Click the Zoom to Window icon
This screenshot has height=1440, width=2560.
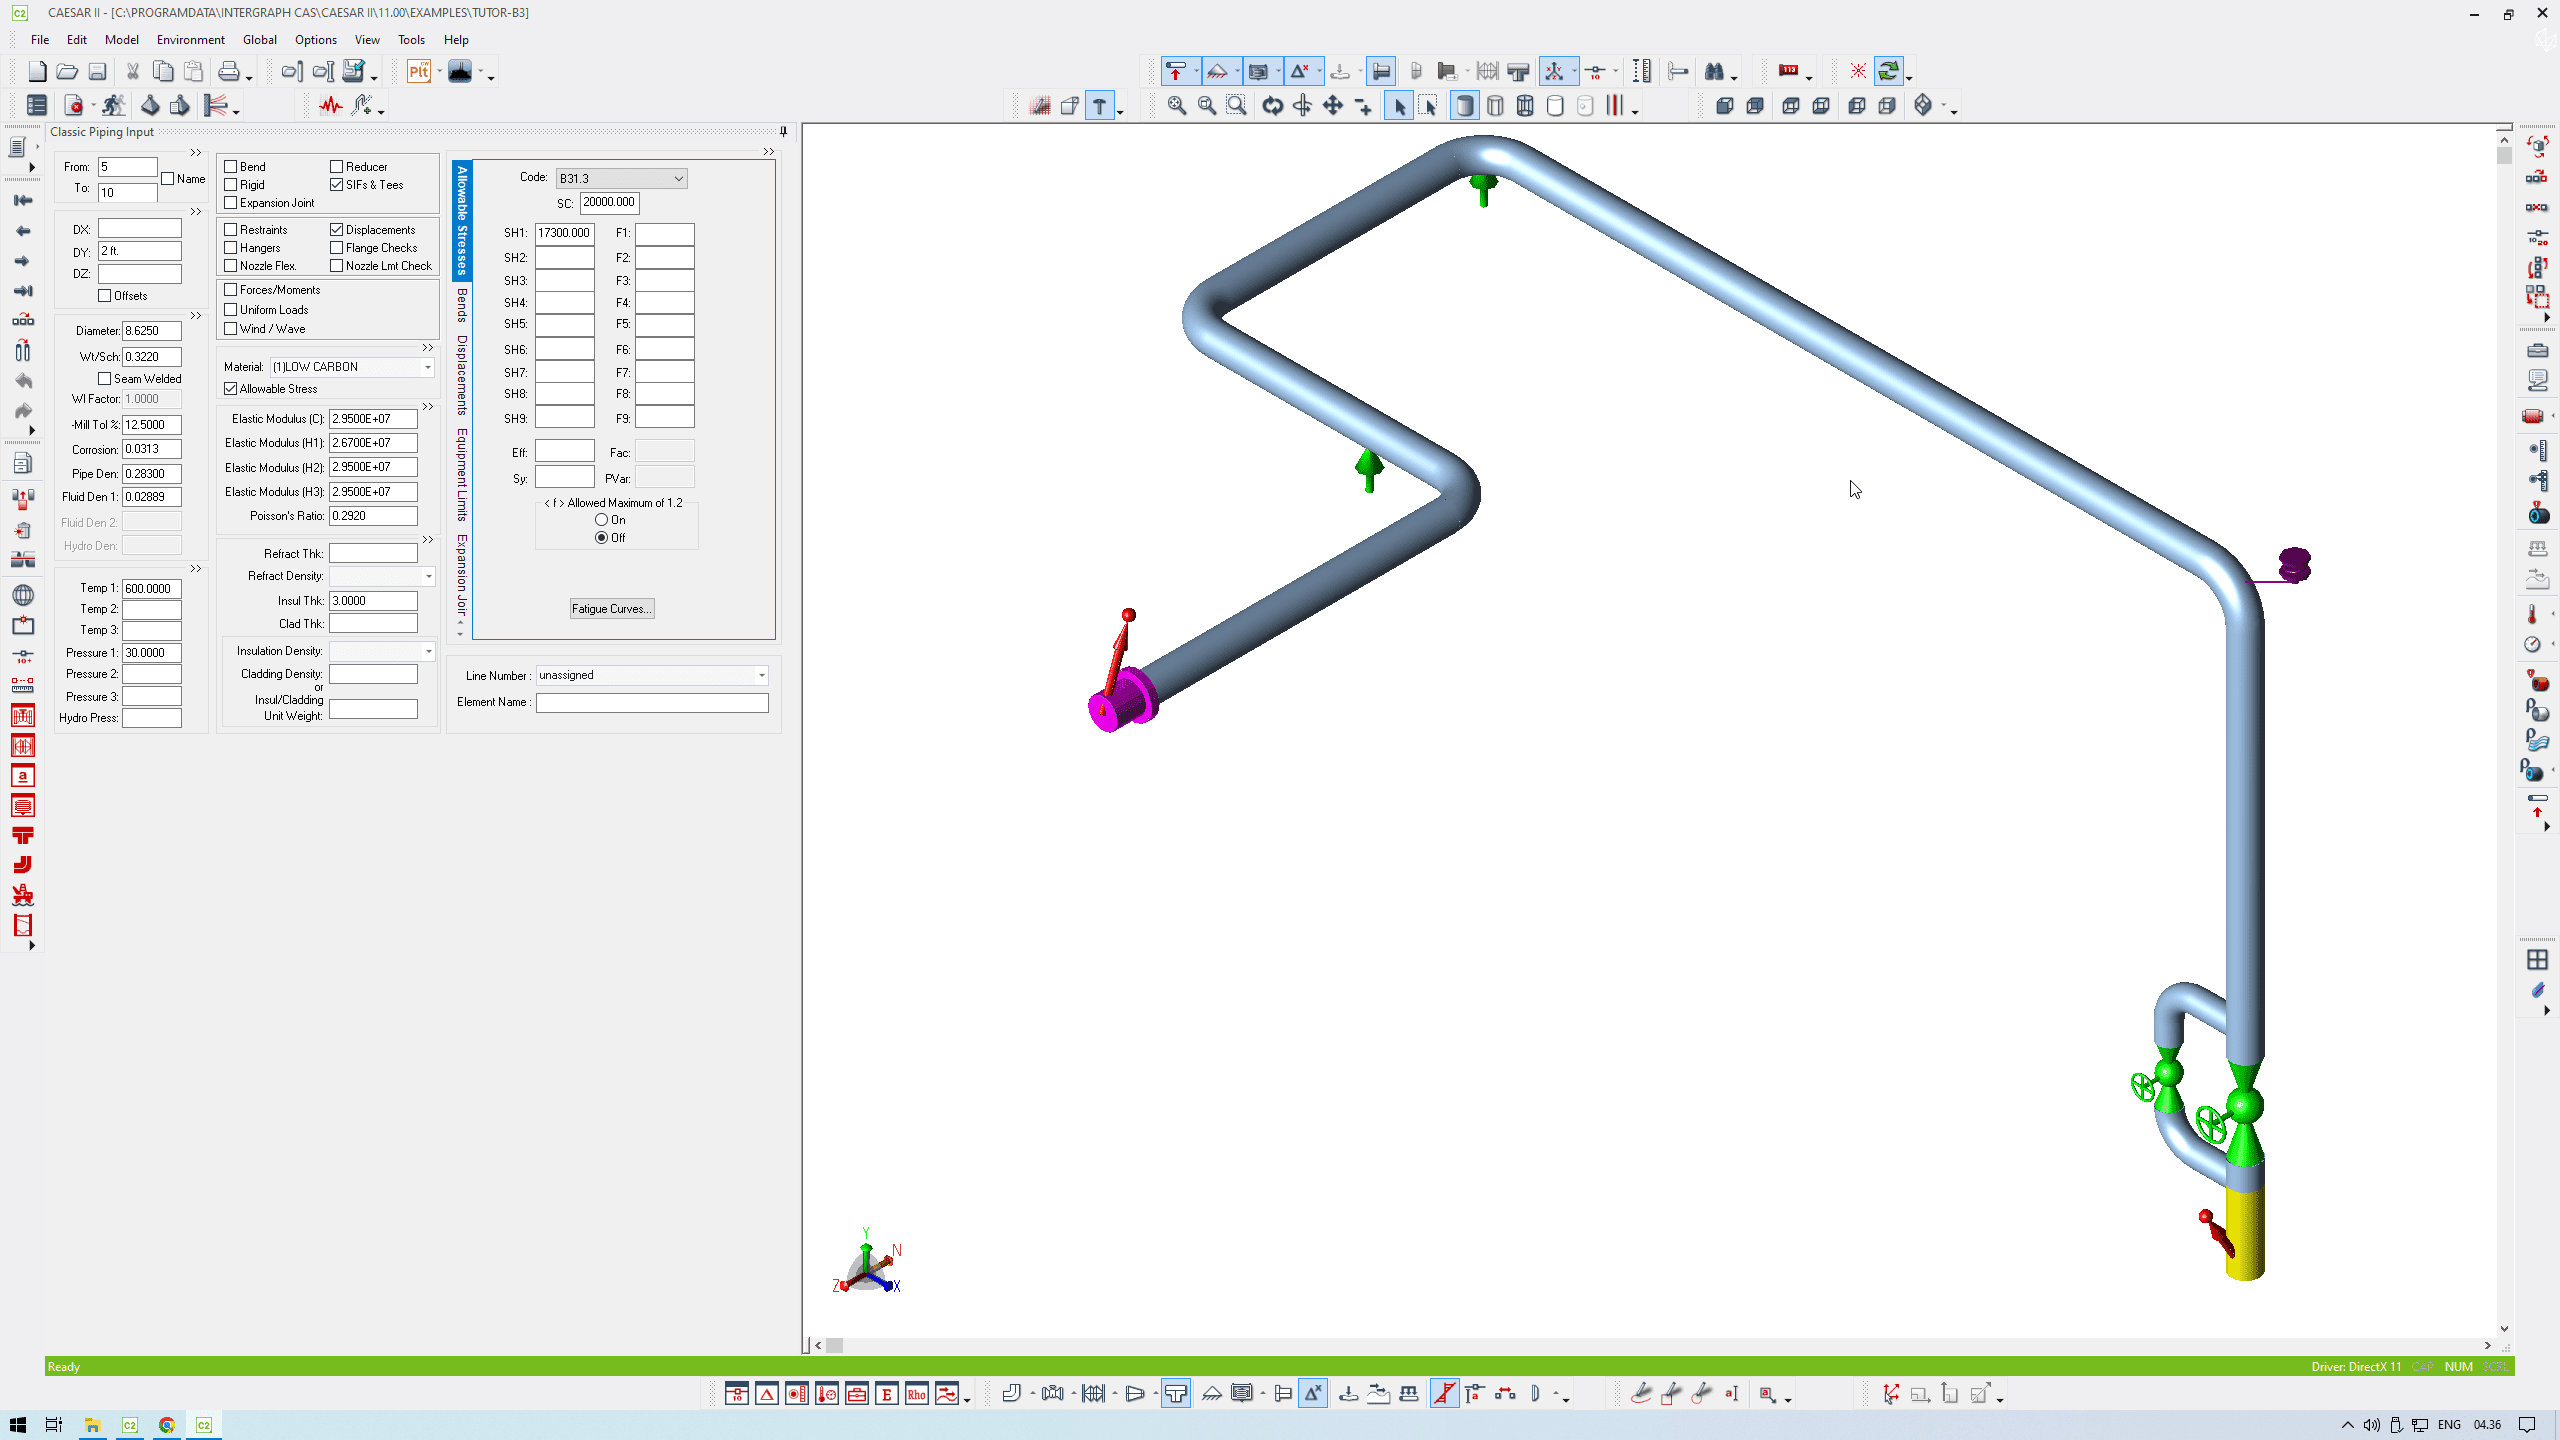1237,106
